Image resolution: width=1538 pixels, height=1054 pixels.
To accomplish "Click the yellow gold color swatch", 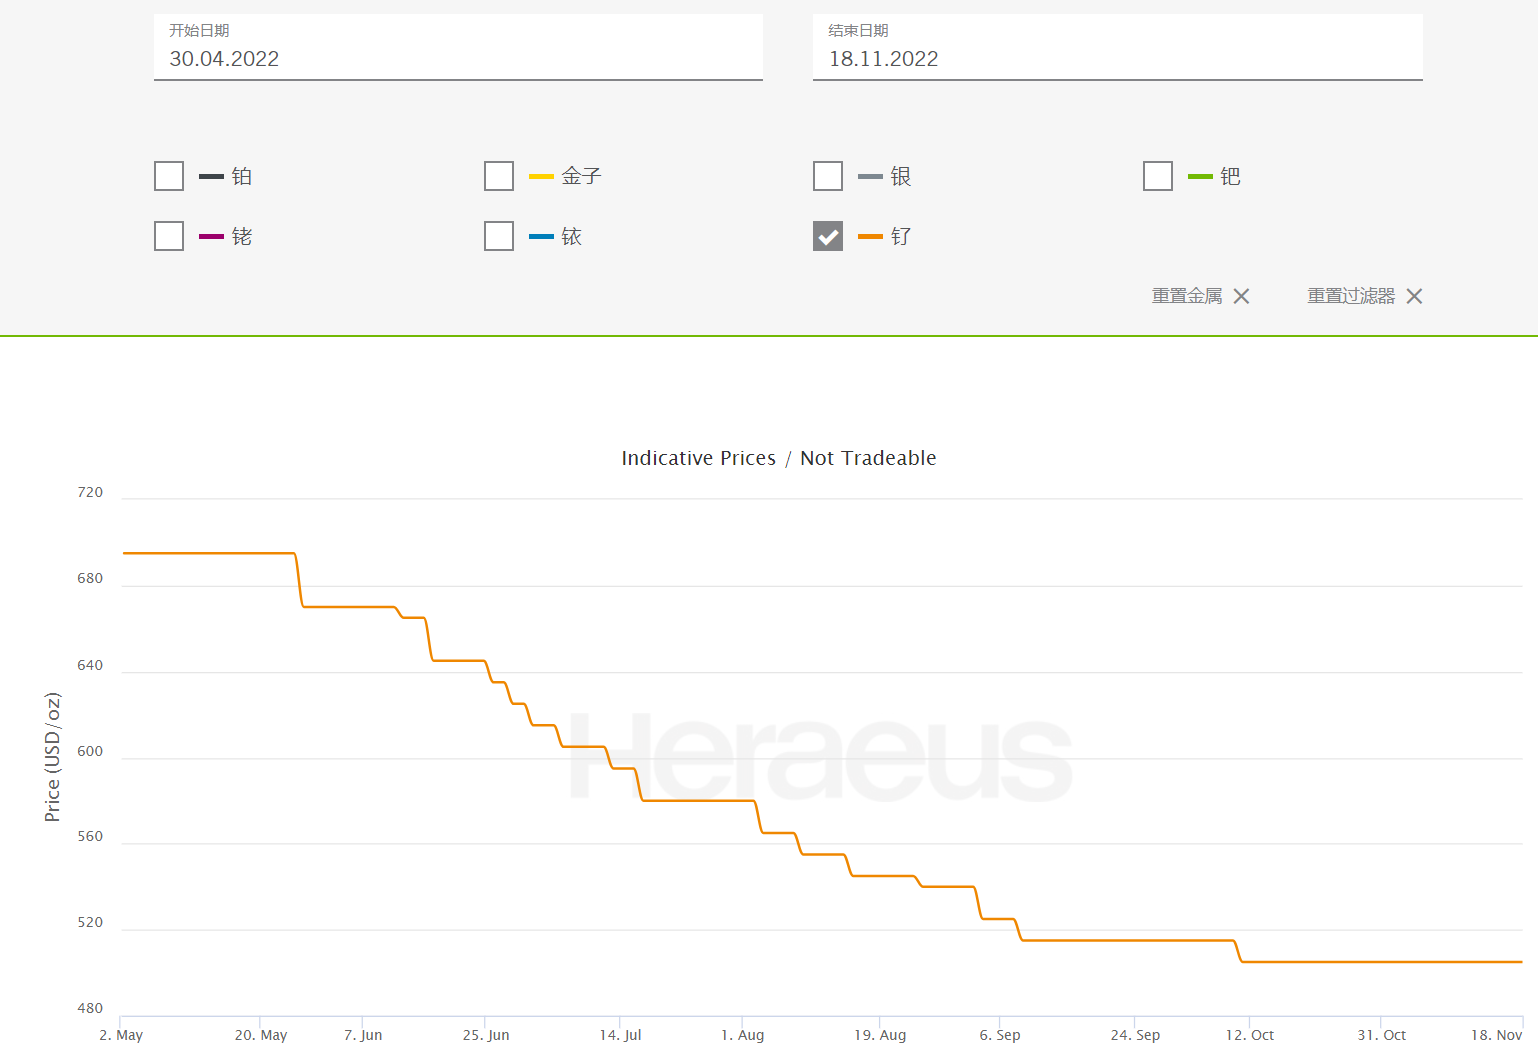I will [541, 177].
